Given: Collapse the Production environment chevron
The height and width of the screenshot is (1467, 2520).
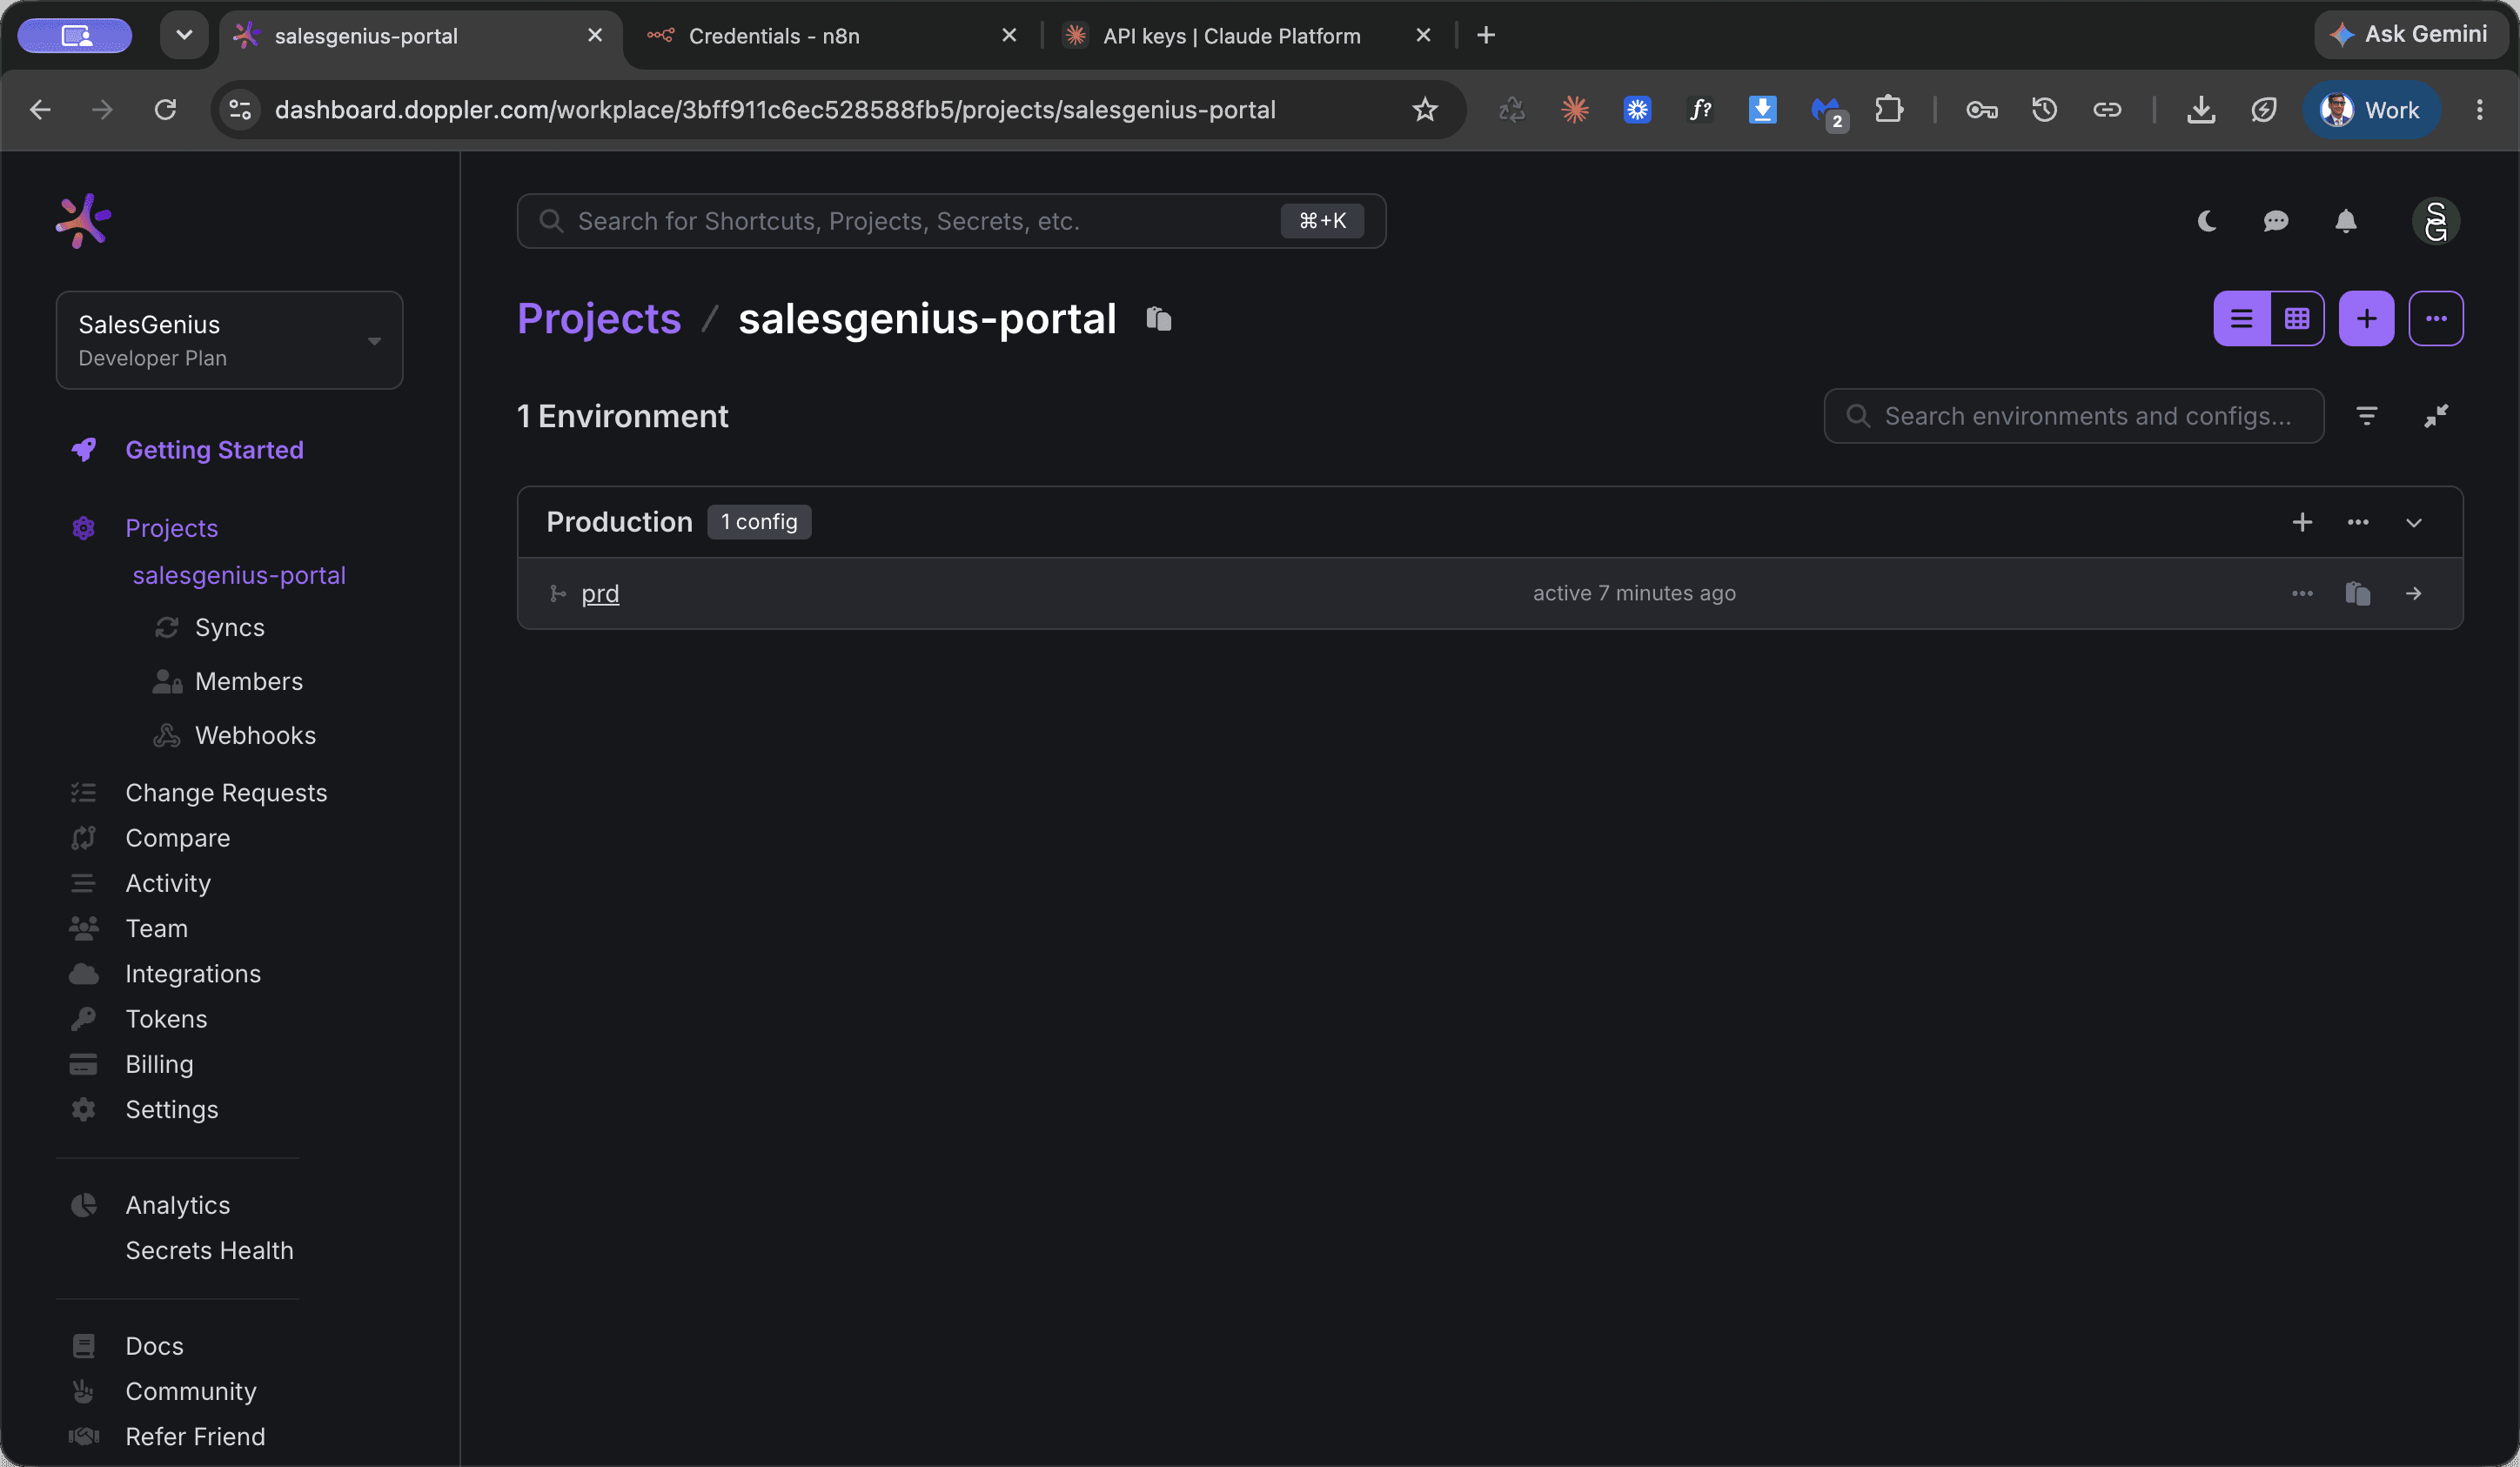Looking at the screenshot, I should [2414, 522].
